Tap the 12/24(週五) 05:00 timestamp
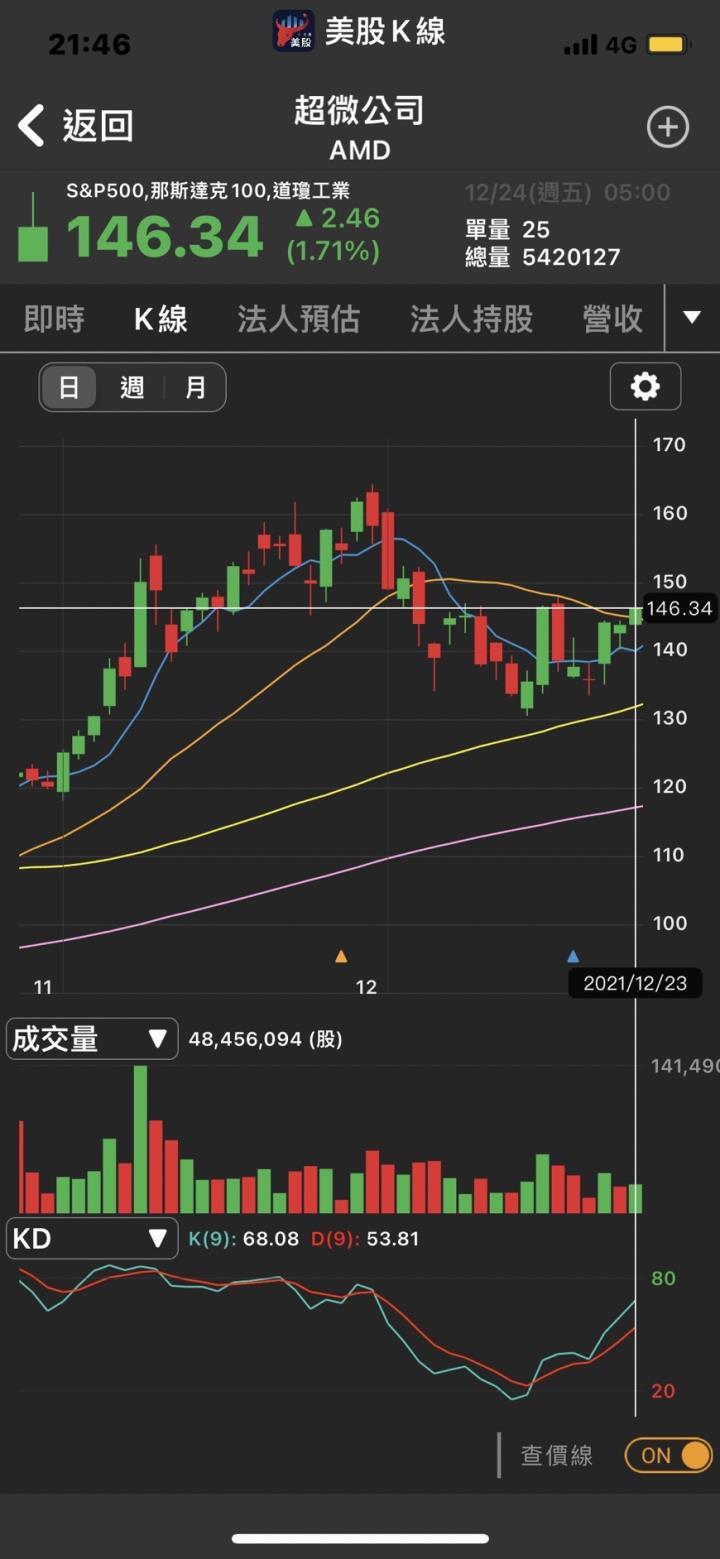The width and height of the screenshot is (720, 1559). coord(567,192)
